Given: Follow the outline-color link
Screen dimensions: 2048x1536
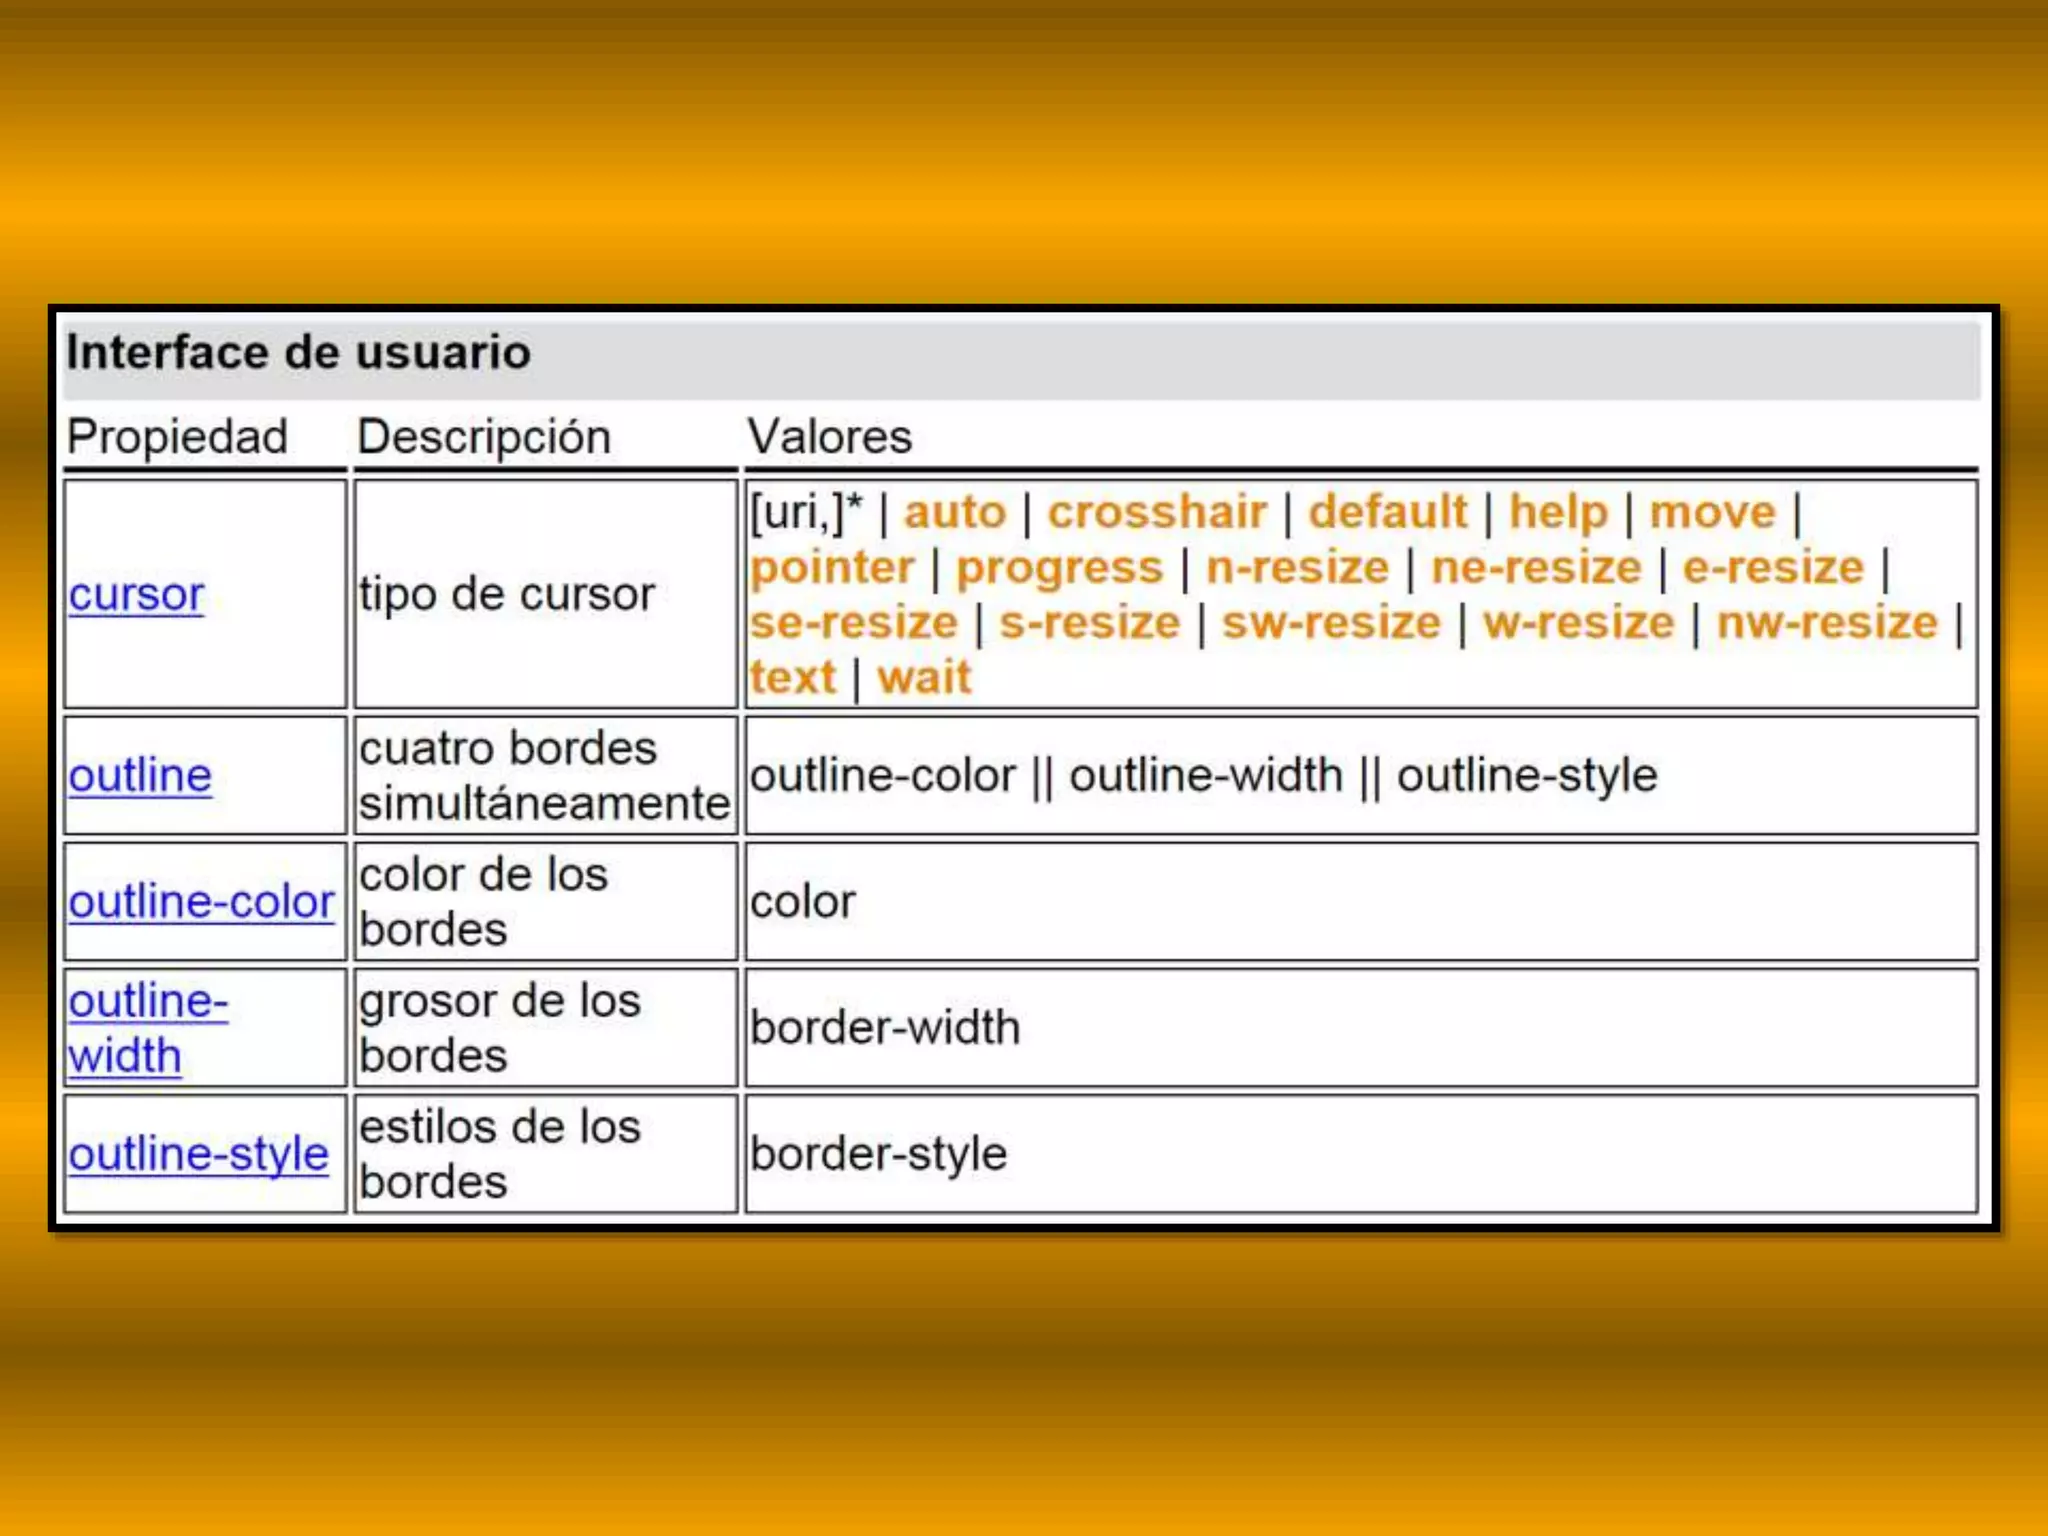Looking at the screenshot, I should click(x=201, y=902).
